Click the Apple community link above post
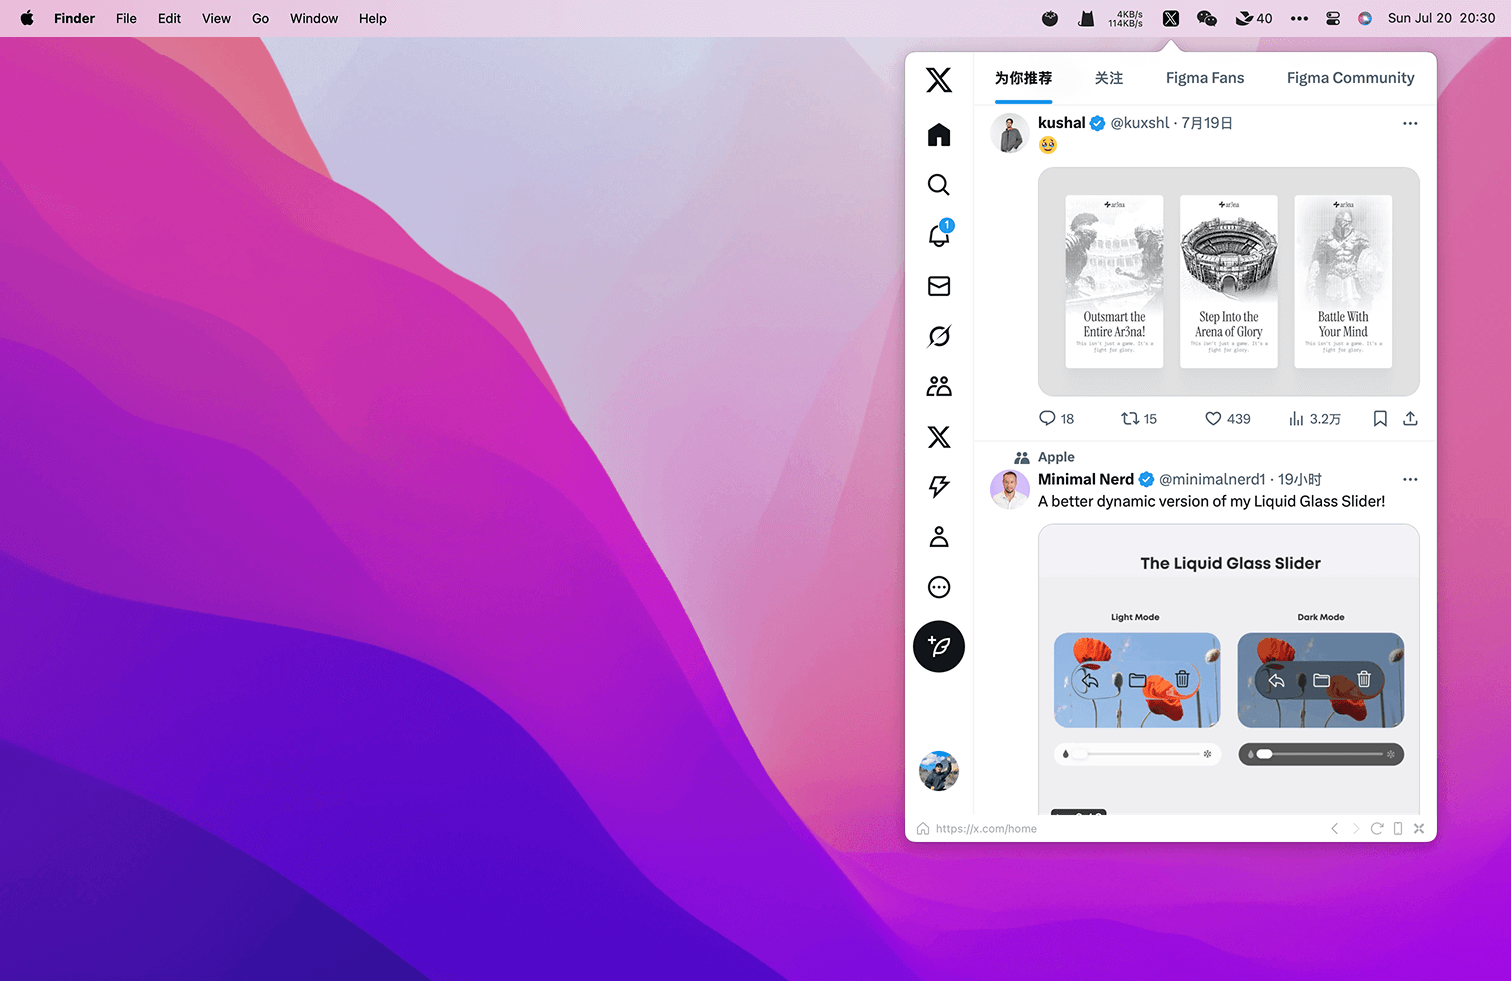Screen dimensions: 1511x981 pyautogui.click(x=1056, y=457)
